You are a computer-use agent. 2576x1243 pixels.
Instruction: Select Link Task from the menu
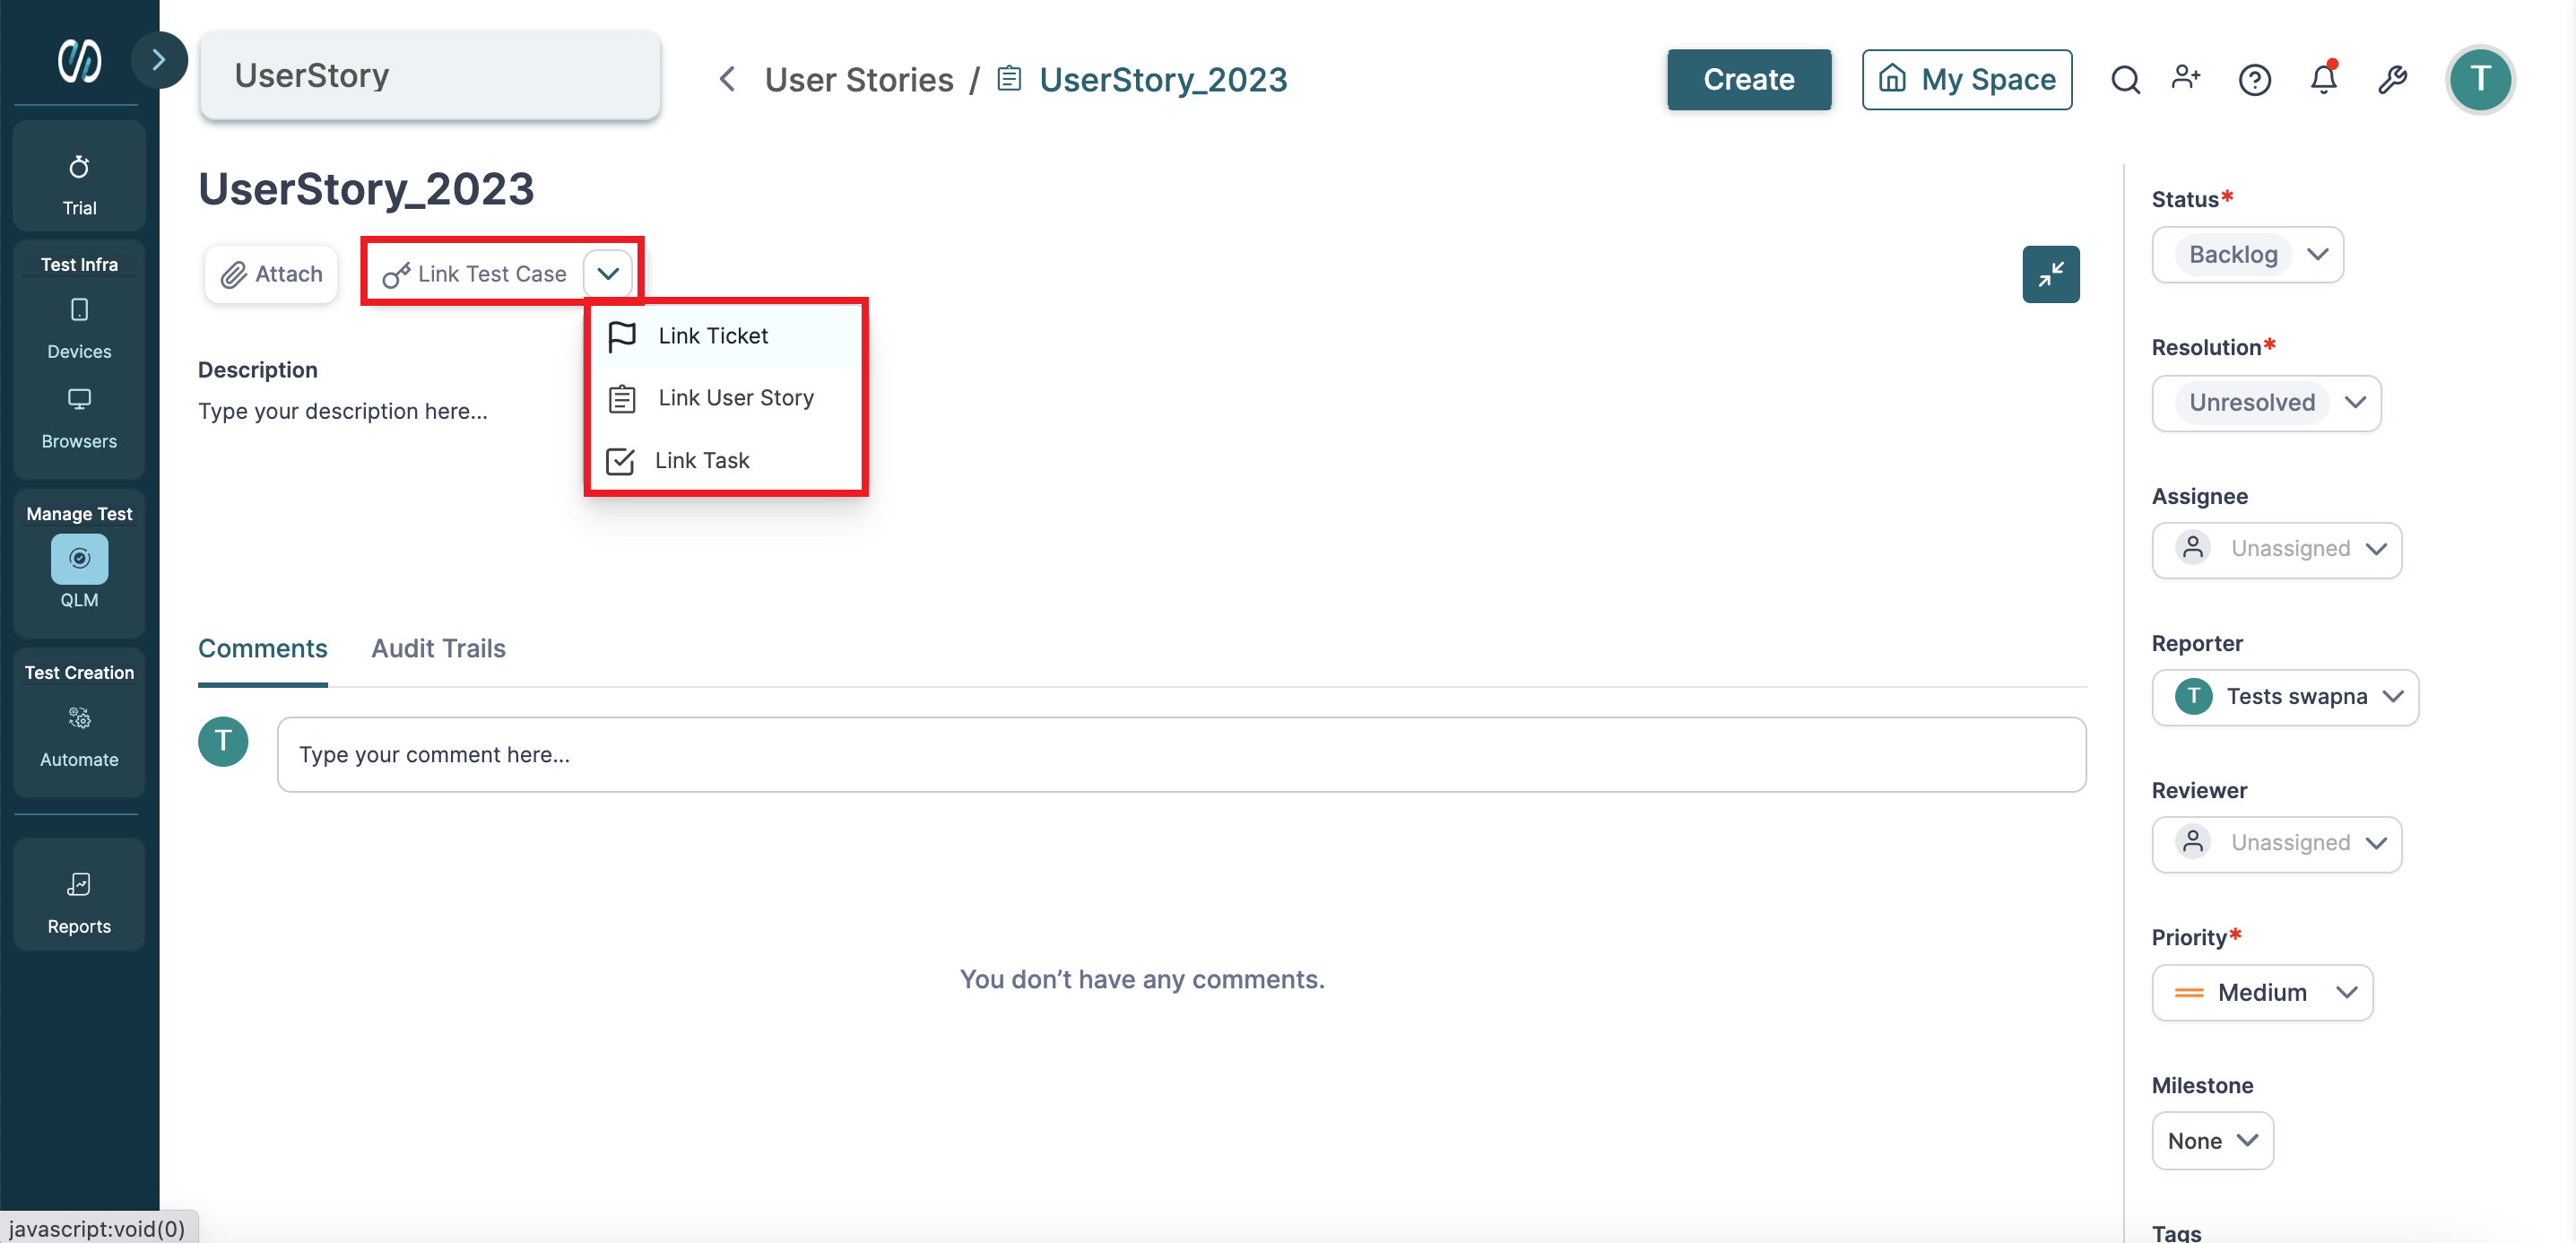point(725,460)
